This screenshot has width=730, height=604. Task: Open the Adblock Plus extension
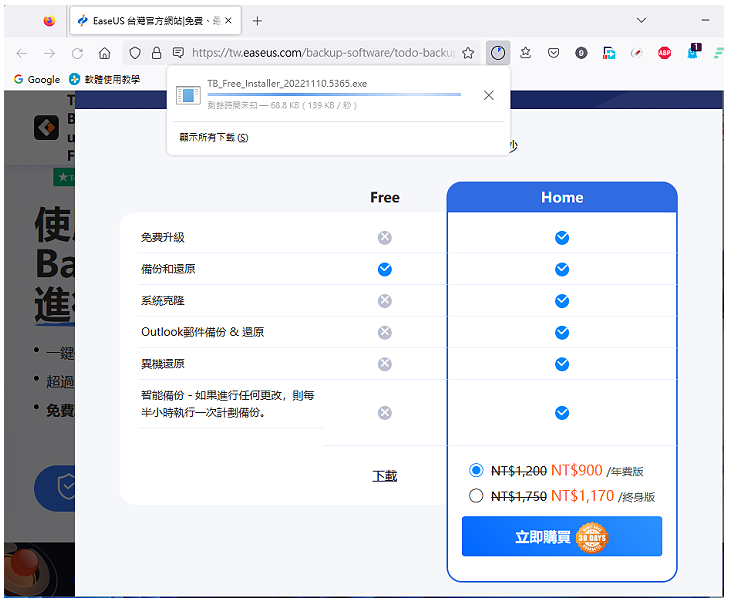click(x=664, y=53)
